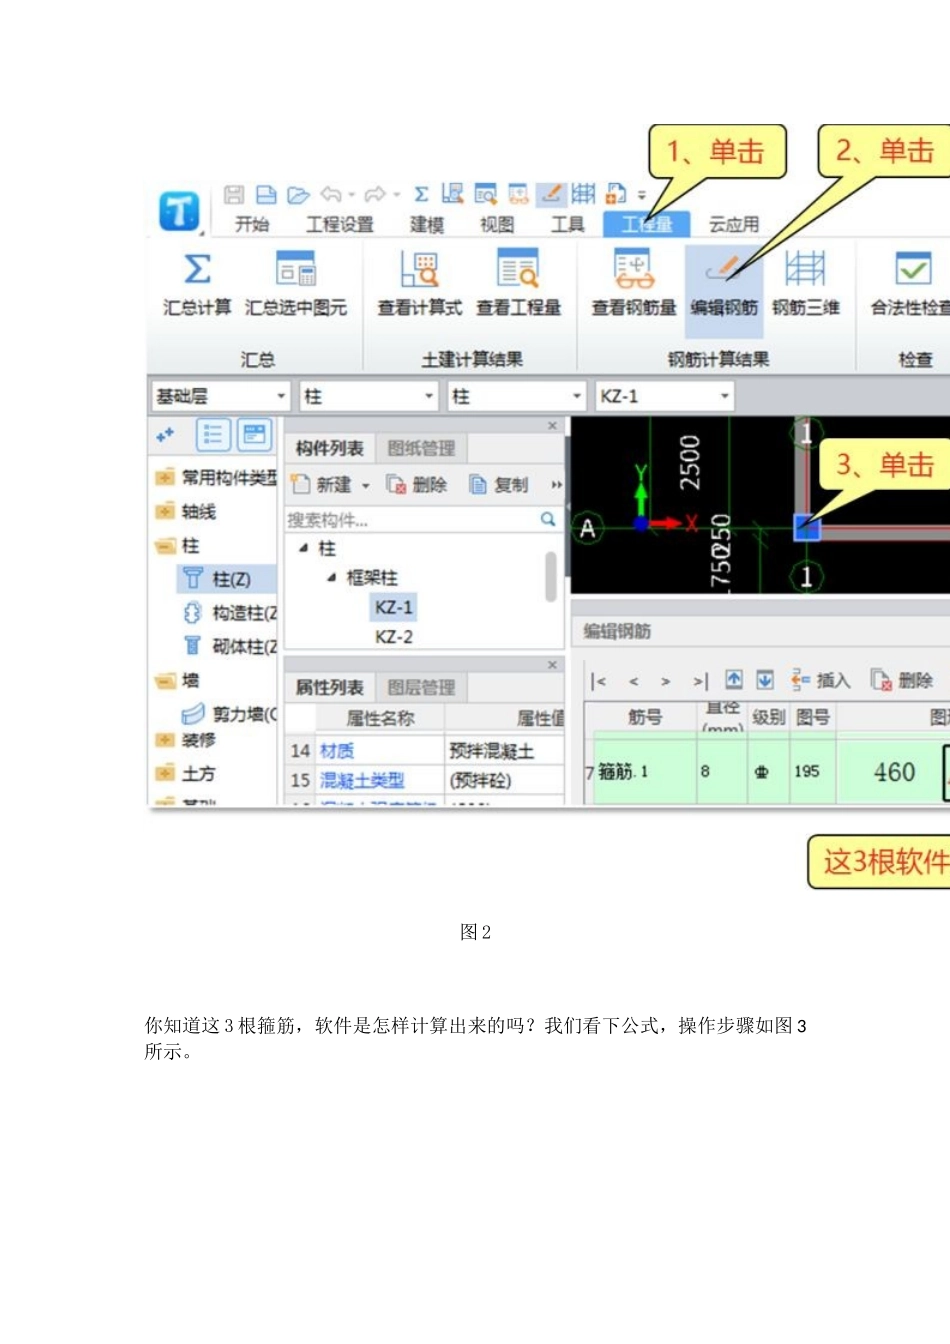Close the 构件列表 panel
Screen dimensions: 950x1344
[552, 426]
